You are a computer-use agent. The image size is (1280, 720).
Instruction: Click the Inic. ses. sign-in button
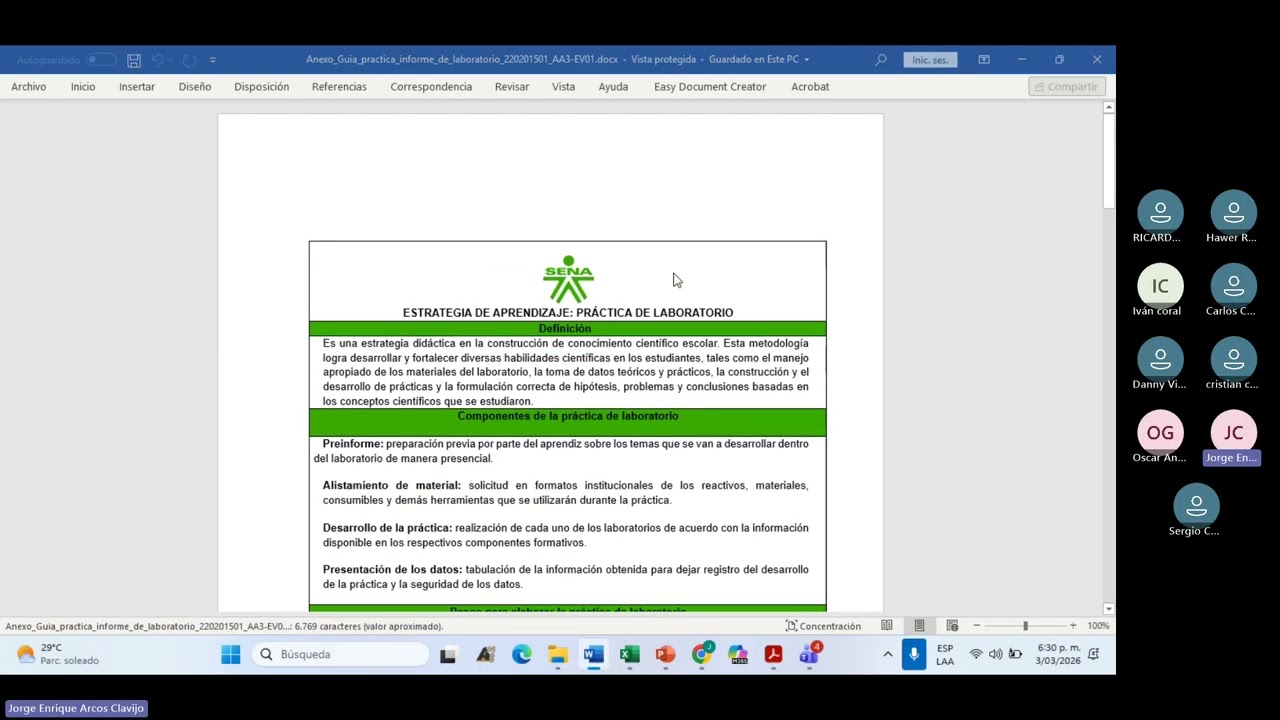coord(930,60)
